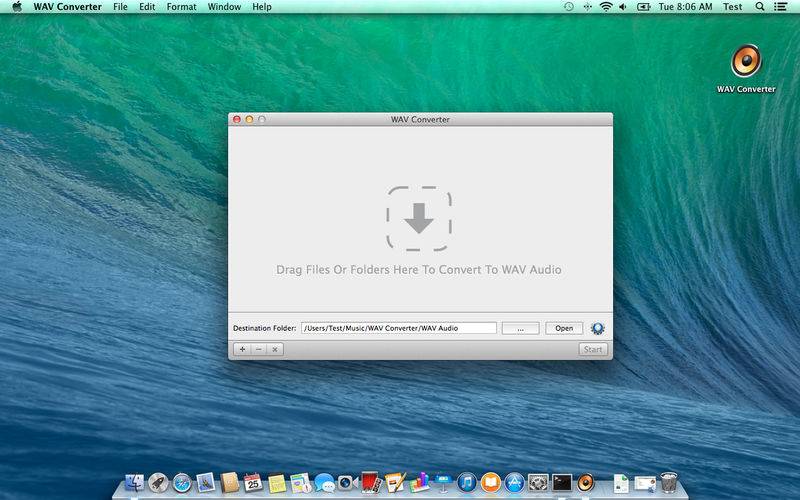Click the Time Machine menu icon
This screenshot has height=500, width=800.
(568, 7)
